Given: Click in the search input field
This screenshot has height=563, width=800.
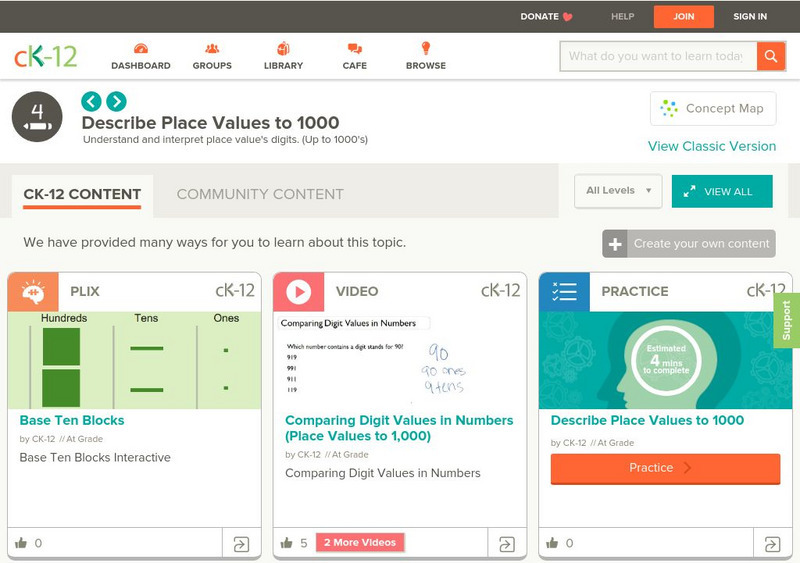Looking at the screenshot, I should coord(659,56).
